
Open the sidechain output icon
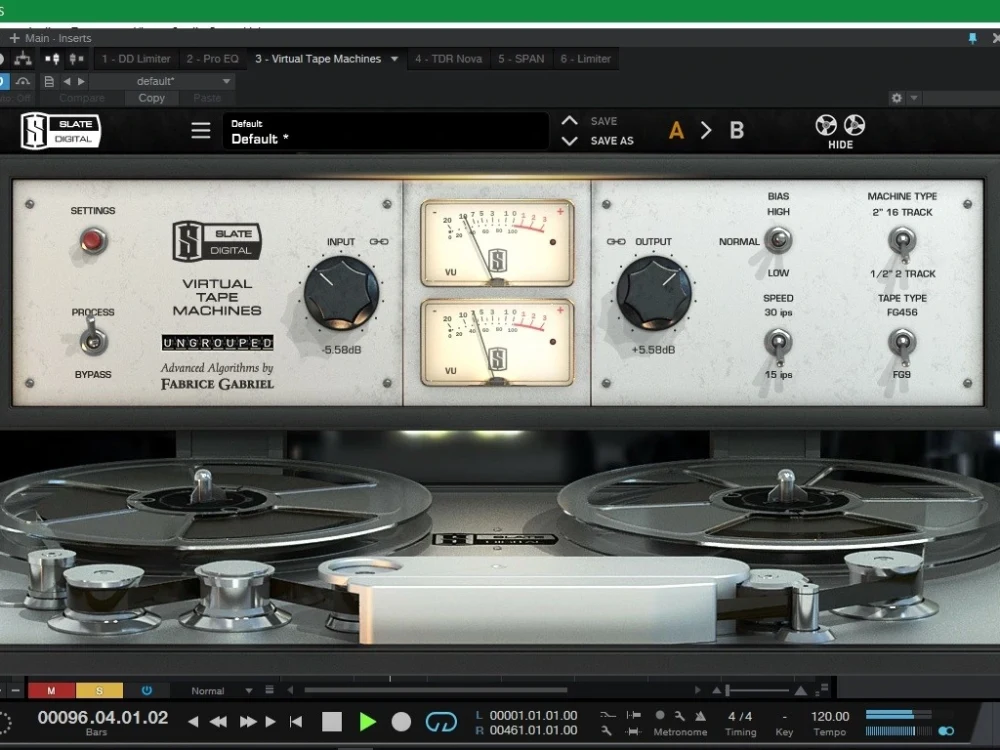coord(76,59)
